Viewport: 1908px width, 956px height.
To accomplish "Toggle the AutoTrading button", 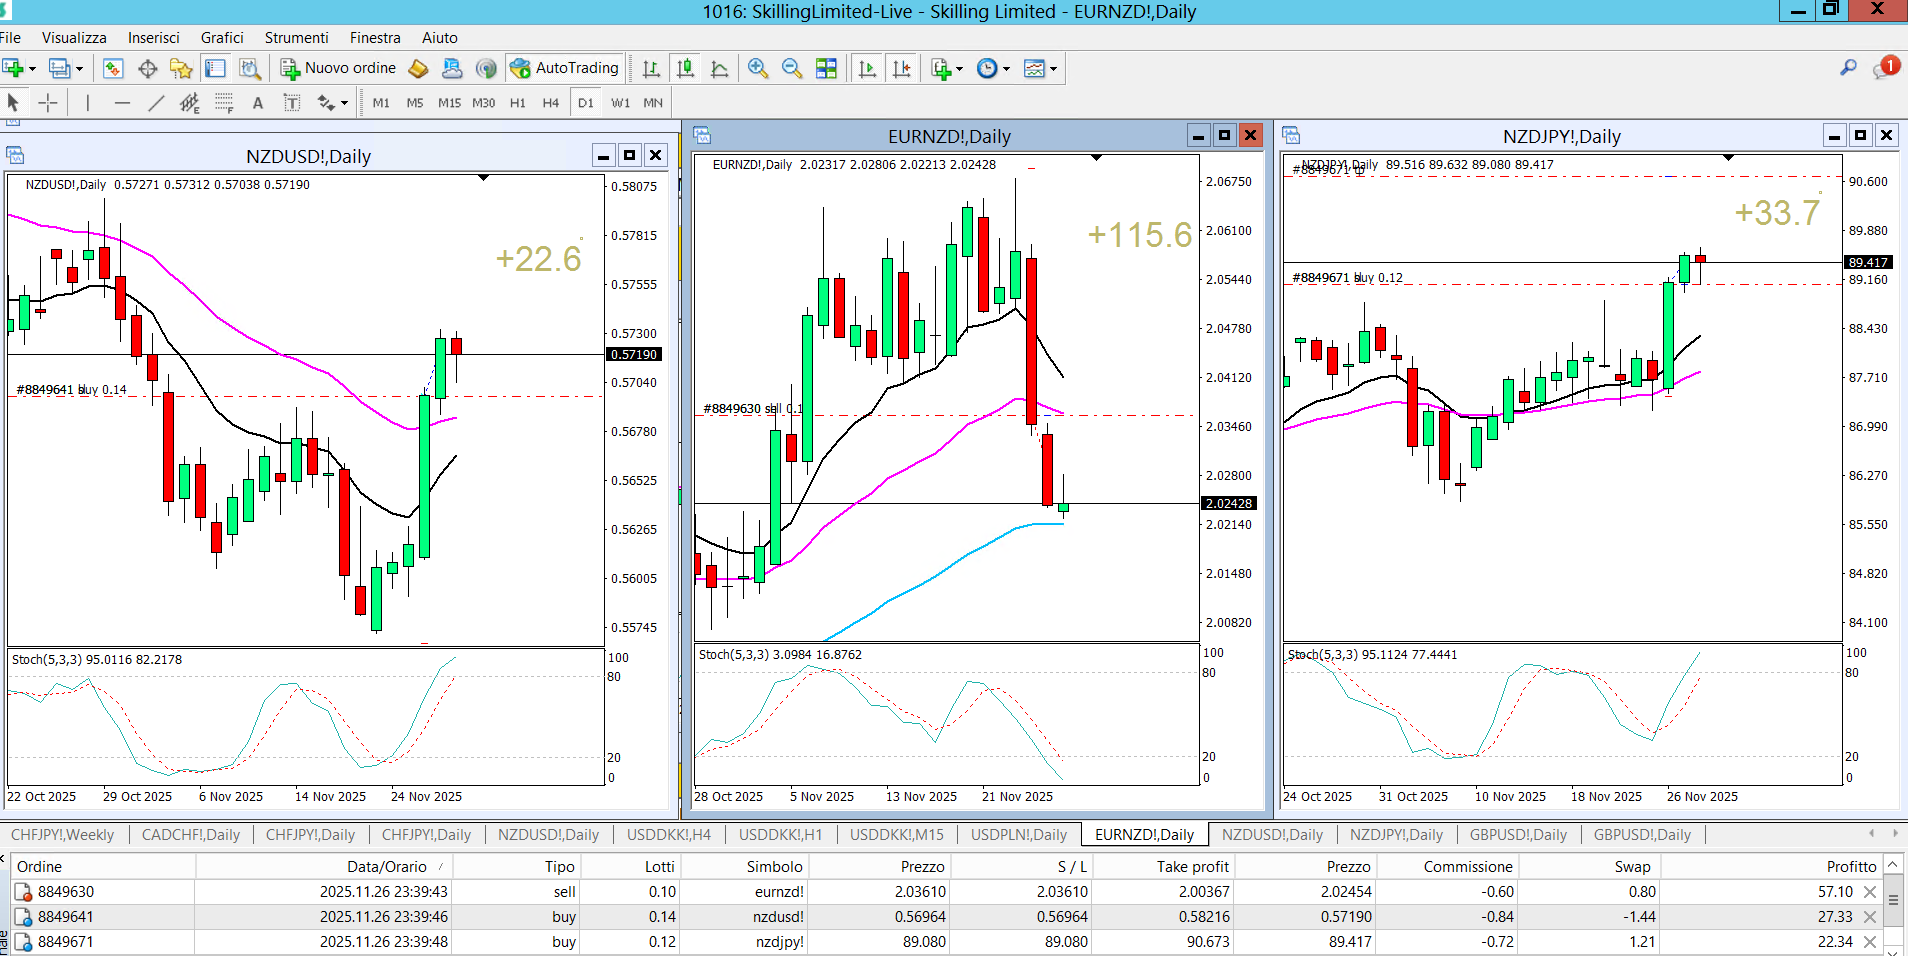I will pyautogui.click(x=565, y=68).
